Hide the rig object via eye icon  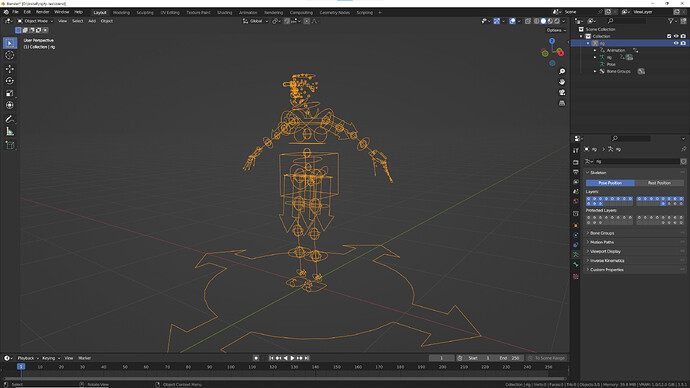pos(676,43)
